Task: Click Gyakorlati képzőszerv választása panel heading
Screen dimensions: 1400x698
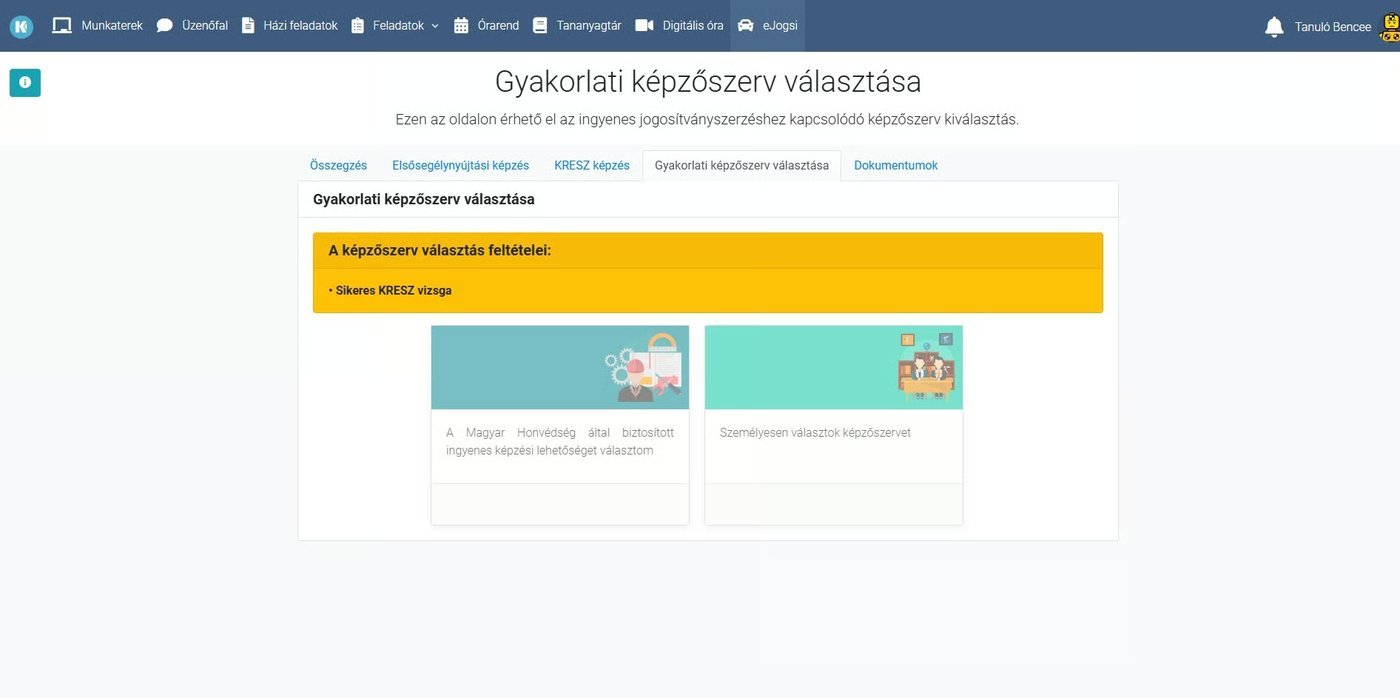Action: pos(424,199)
